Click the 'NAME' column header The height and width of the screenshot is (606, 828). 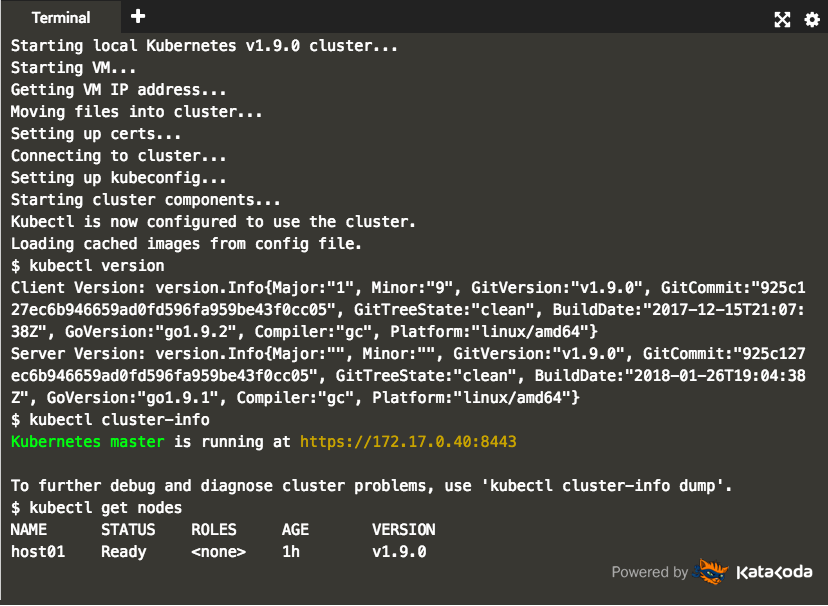click(x=29, y=529)
